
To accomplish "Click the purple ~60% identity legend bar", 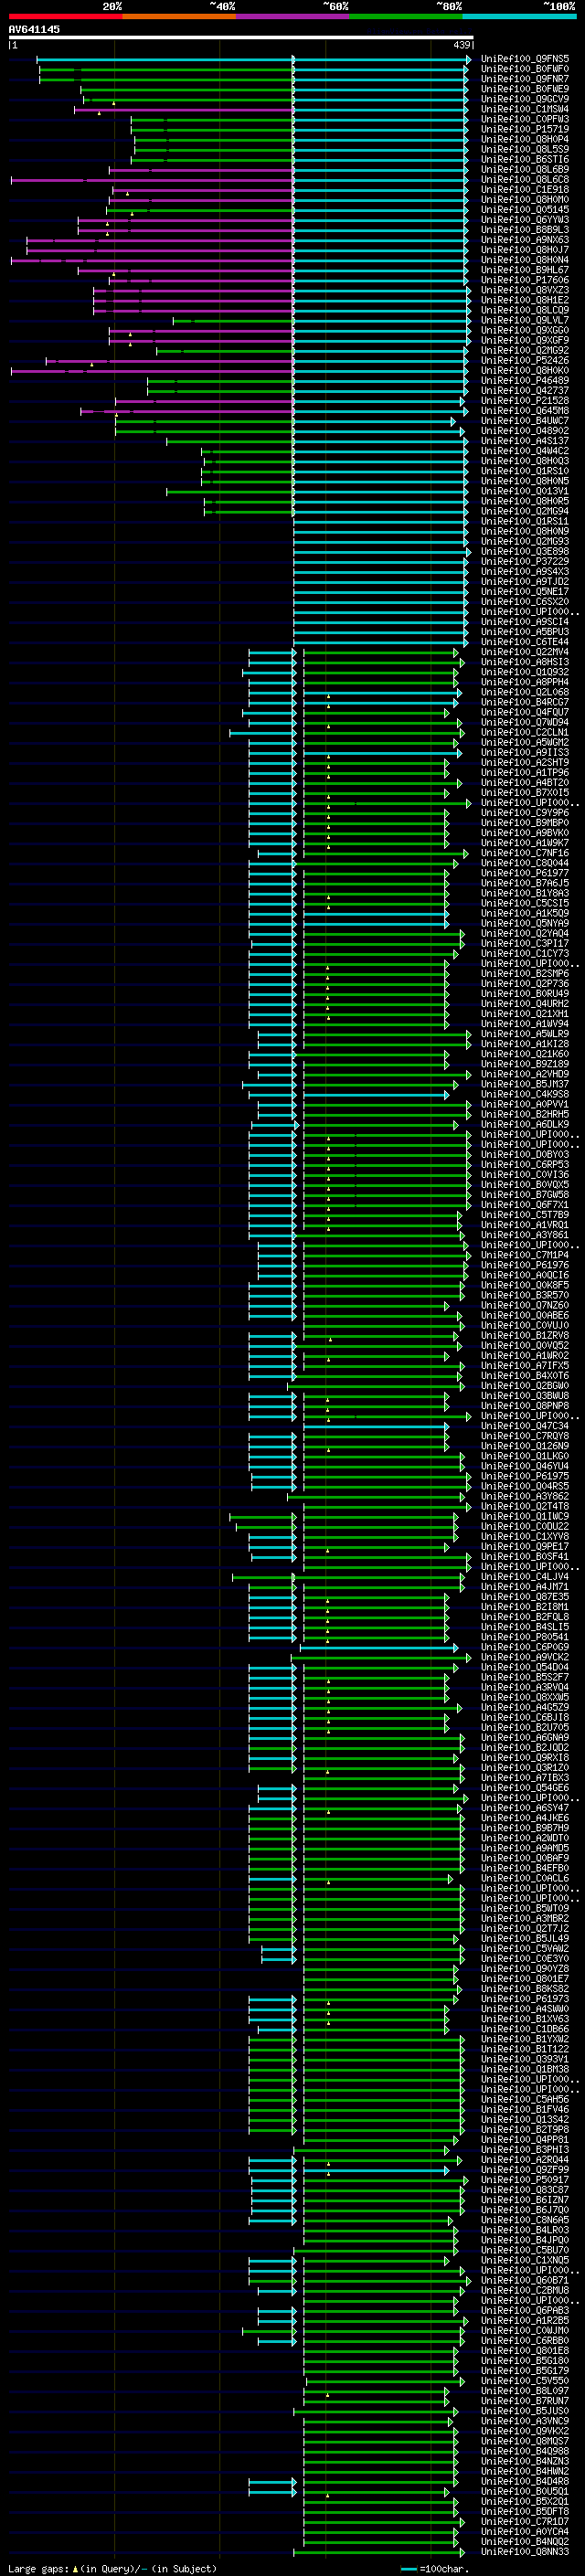I will 293,16.
